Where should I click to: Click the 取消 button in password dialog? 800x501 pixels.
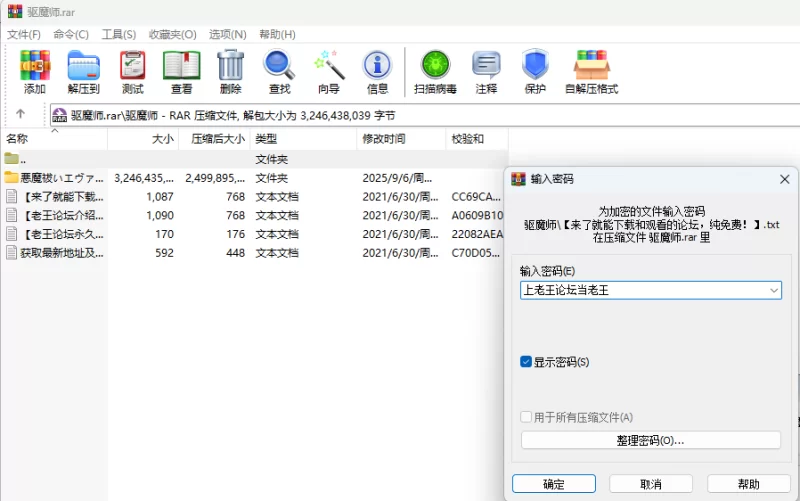tap(651, 484)
